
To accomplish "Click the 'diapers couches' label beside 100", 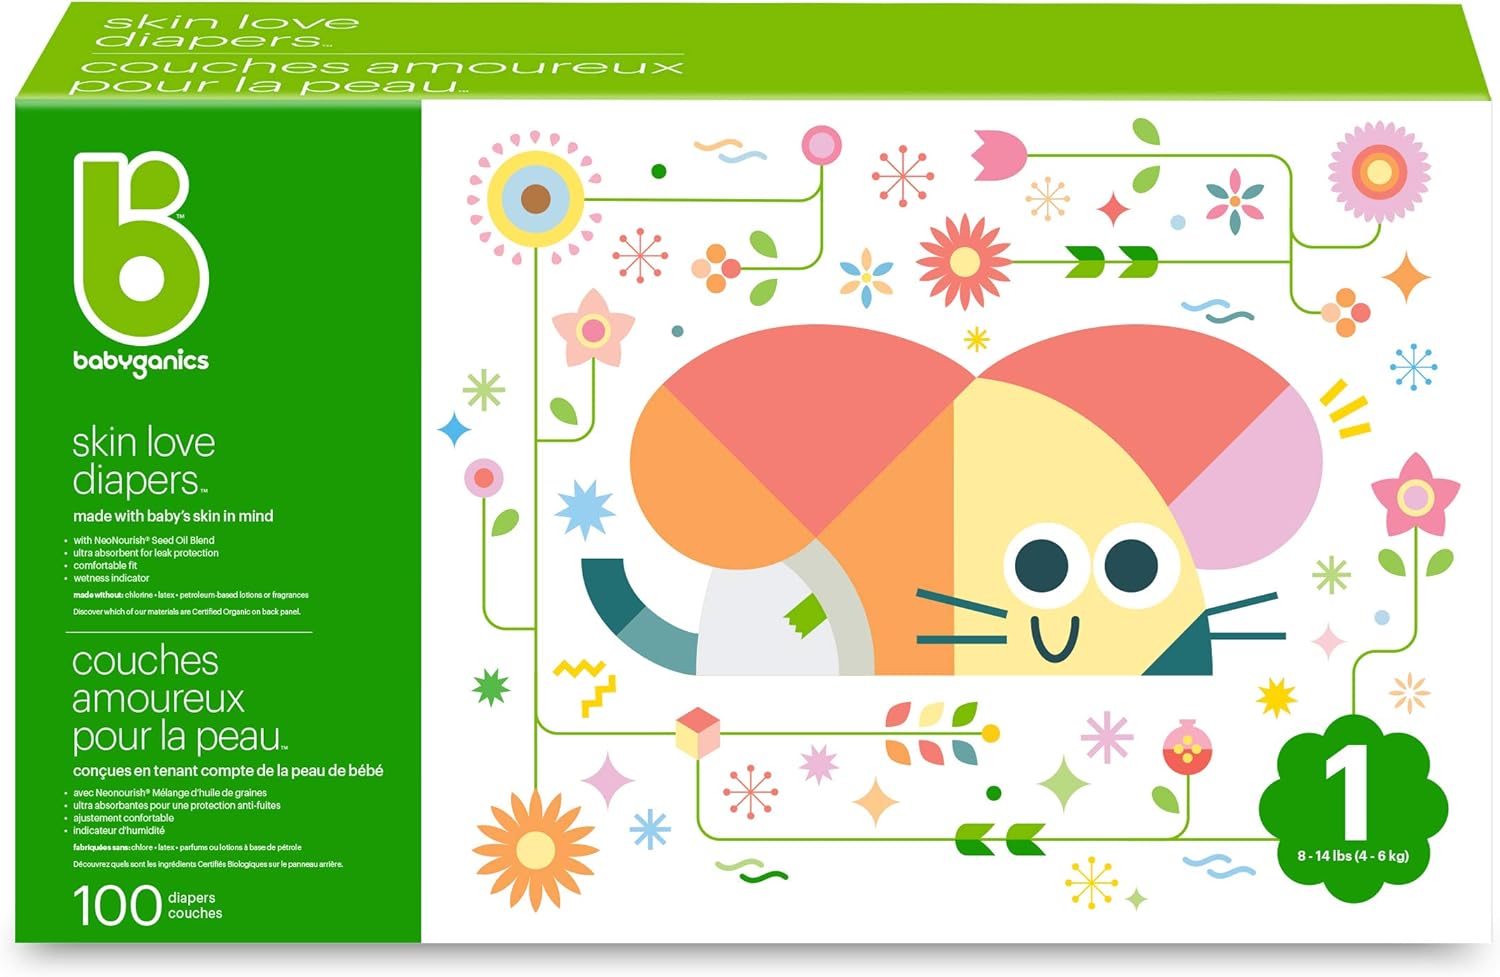I will pyautogui.click(x=195, y=906).
